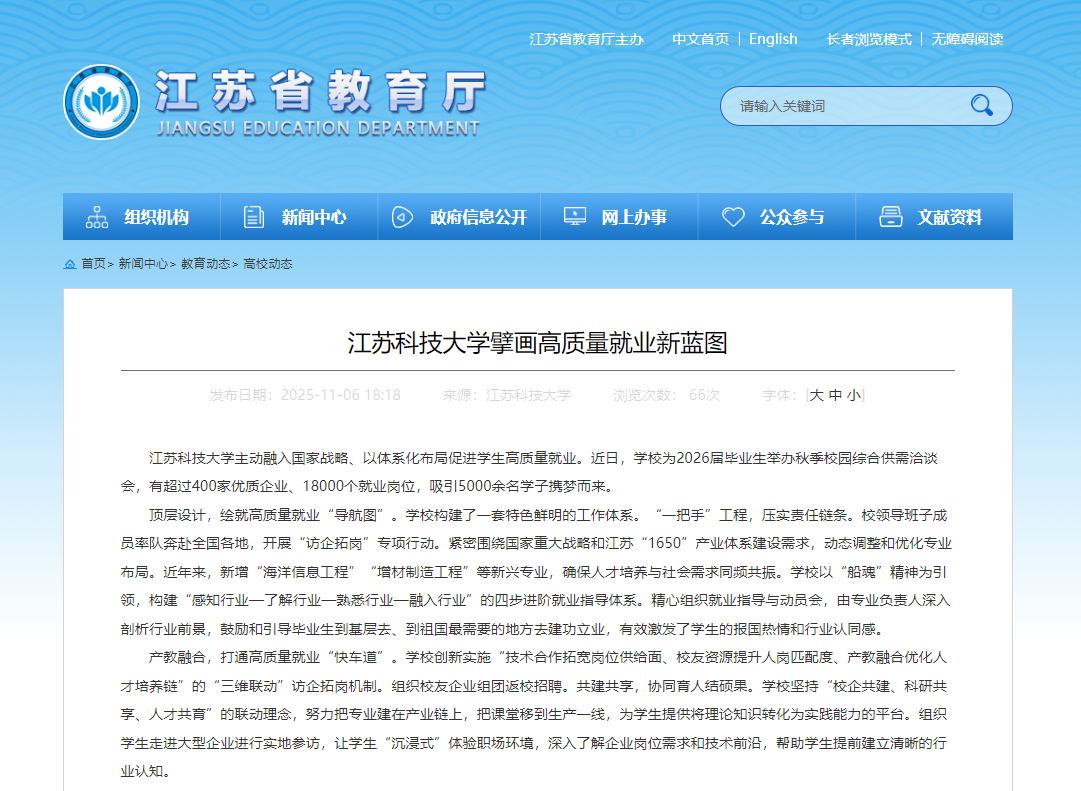Screen dimensions: 1081x791
Task: Switch to the English site version
Action: (773, 39)
